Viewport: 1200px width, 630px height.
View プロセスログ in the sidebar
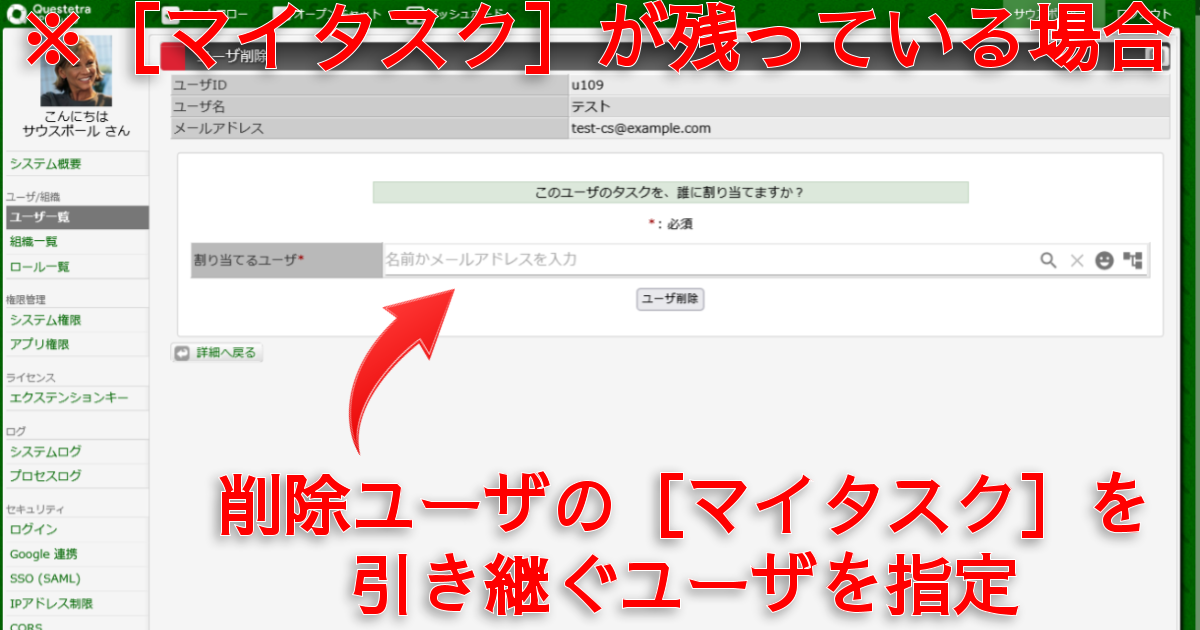click(46, 476)
